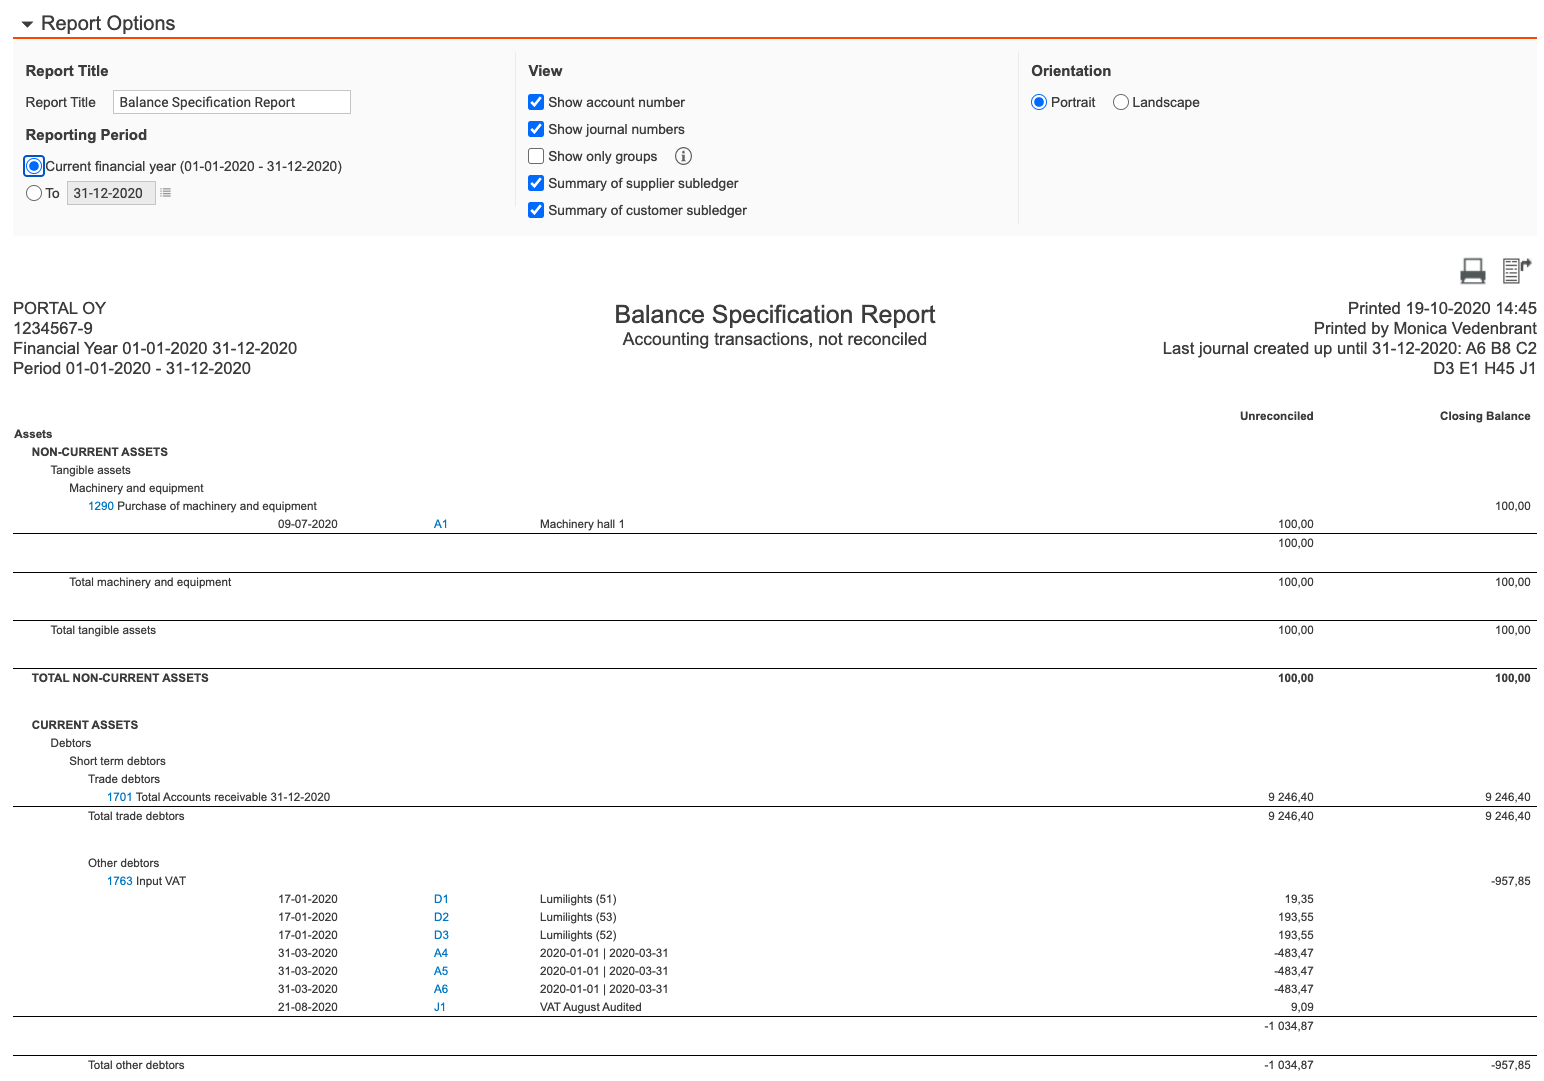Click the Report Title input field
The width and height of the screenshot is (1544, 1081).
[231, 102]
